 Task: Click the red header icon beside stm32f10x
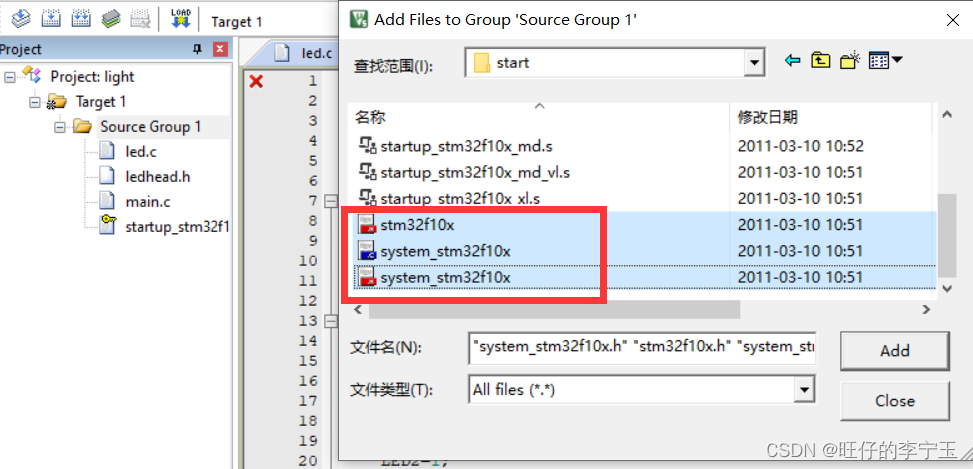(368, 225)
